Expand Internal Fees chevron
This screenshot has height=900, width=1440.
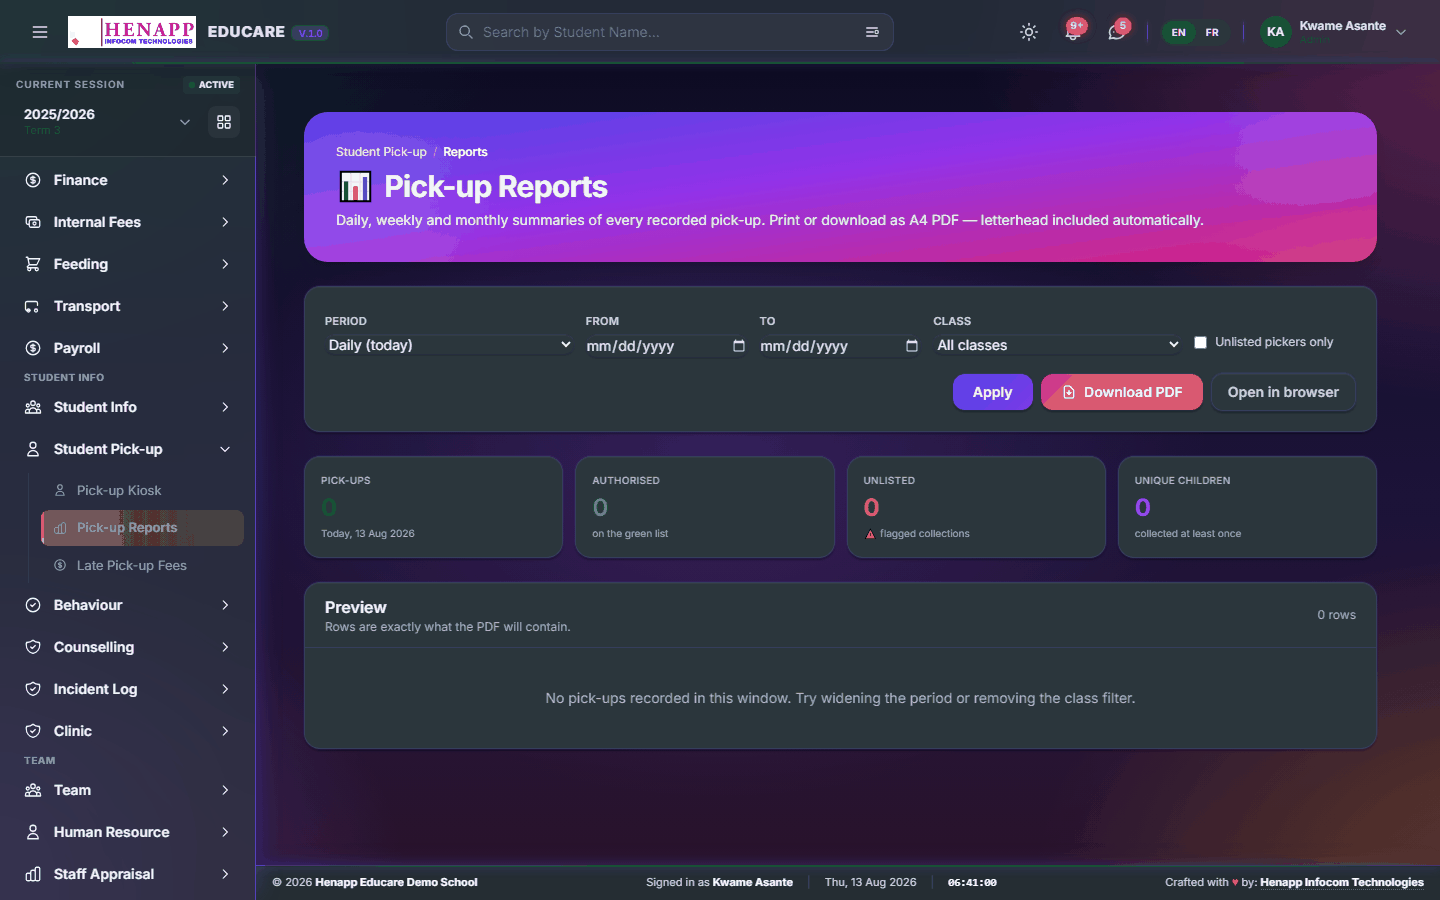pos(225,222)
